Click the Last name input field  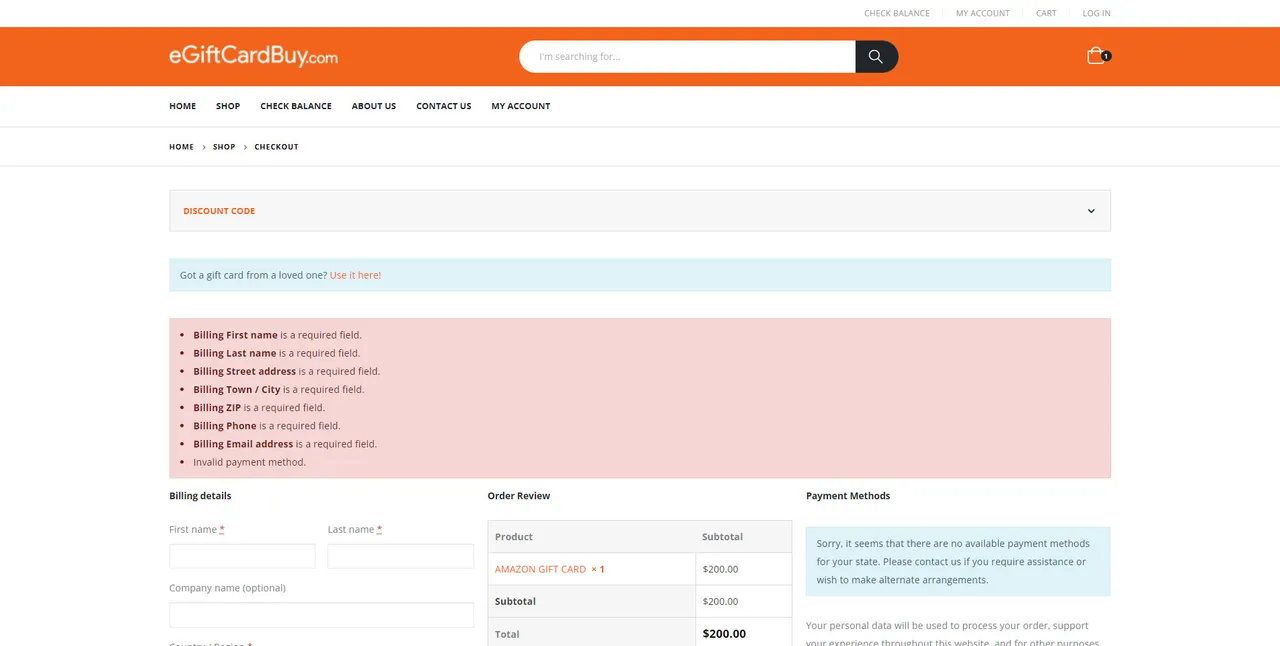click(401, 556)
